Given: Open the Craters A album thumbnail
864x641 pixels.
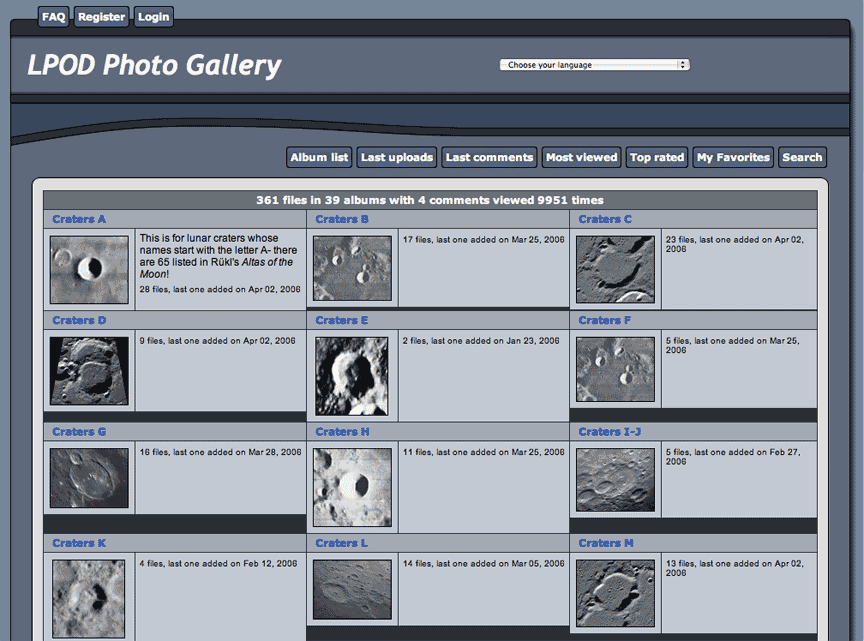Looking at the screenshot, I should point(89,270).
